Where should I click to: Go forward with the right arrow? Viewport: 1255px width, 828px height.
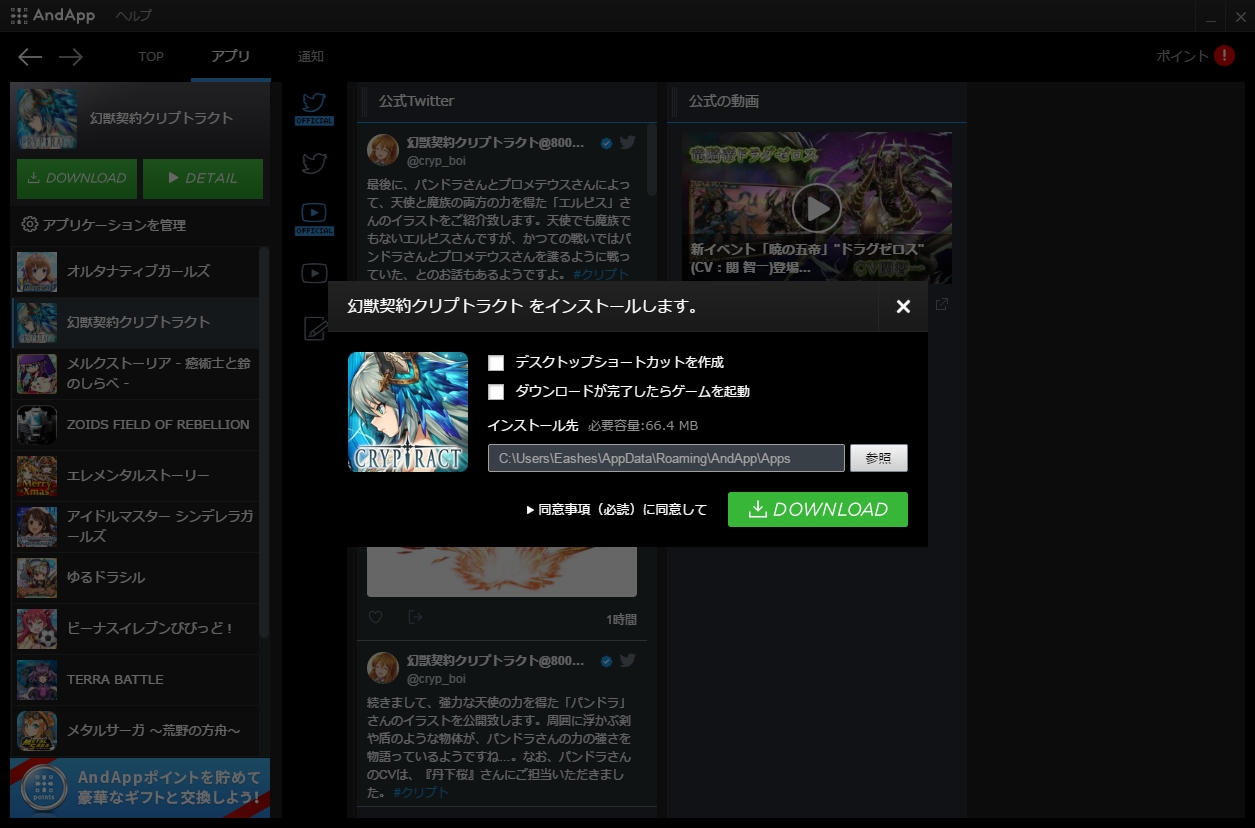[x=70, y=57]
